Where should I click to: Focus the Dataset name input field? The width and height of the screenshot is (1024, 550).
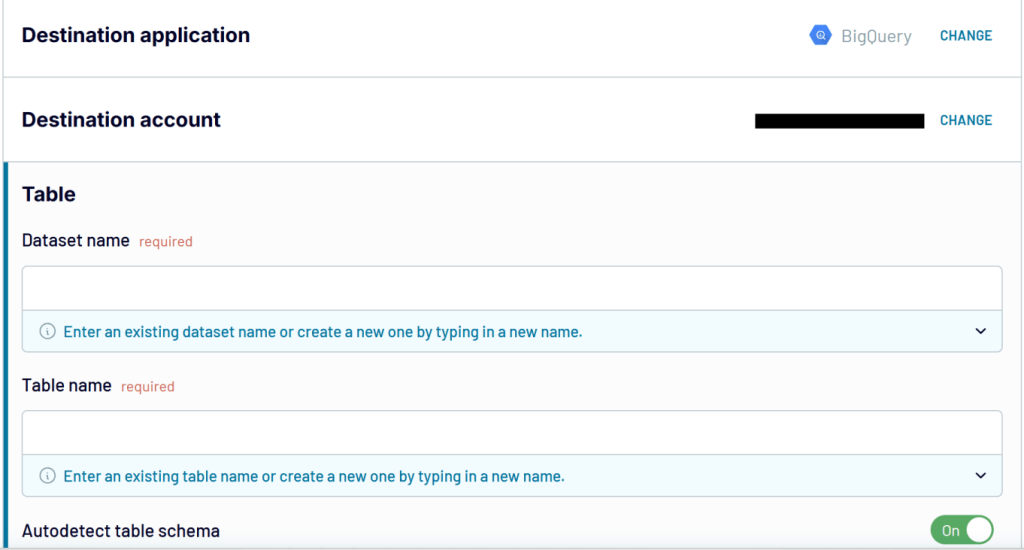point(512,288)
